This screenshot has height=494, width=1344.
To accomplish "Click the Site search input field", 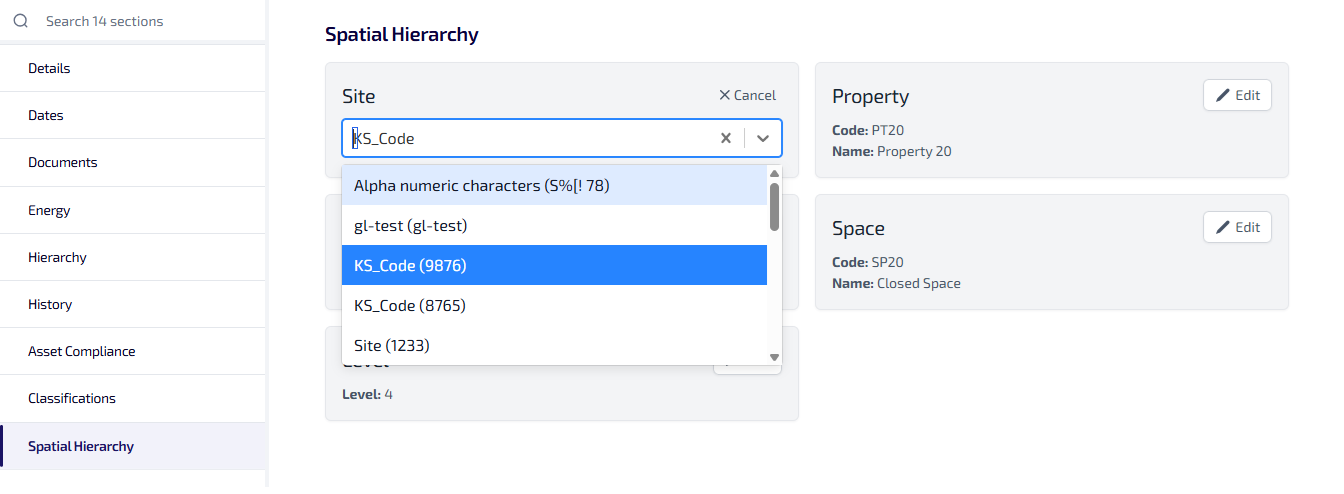I will (x=530, y=139).
